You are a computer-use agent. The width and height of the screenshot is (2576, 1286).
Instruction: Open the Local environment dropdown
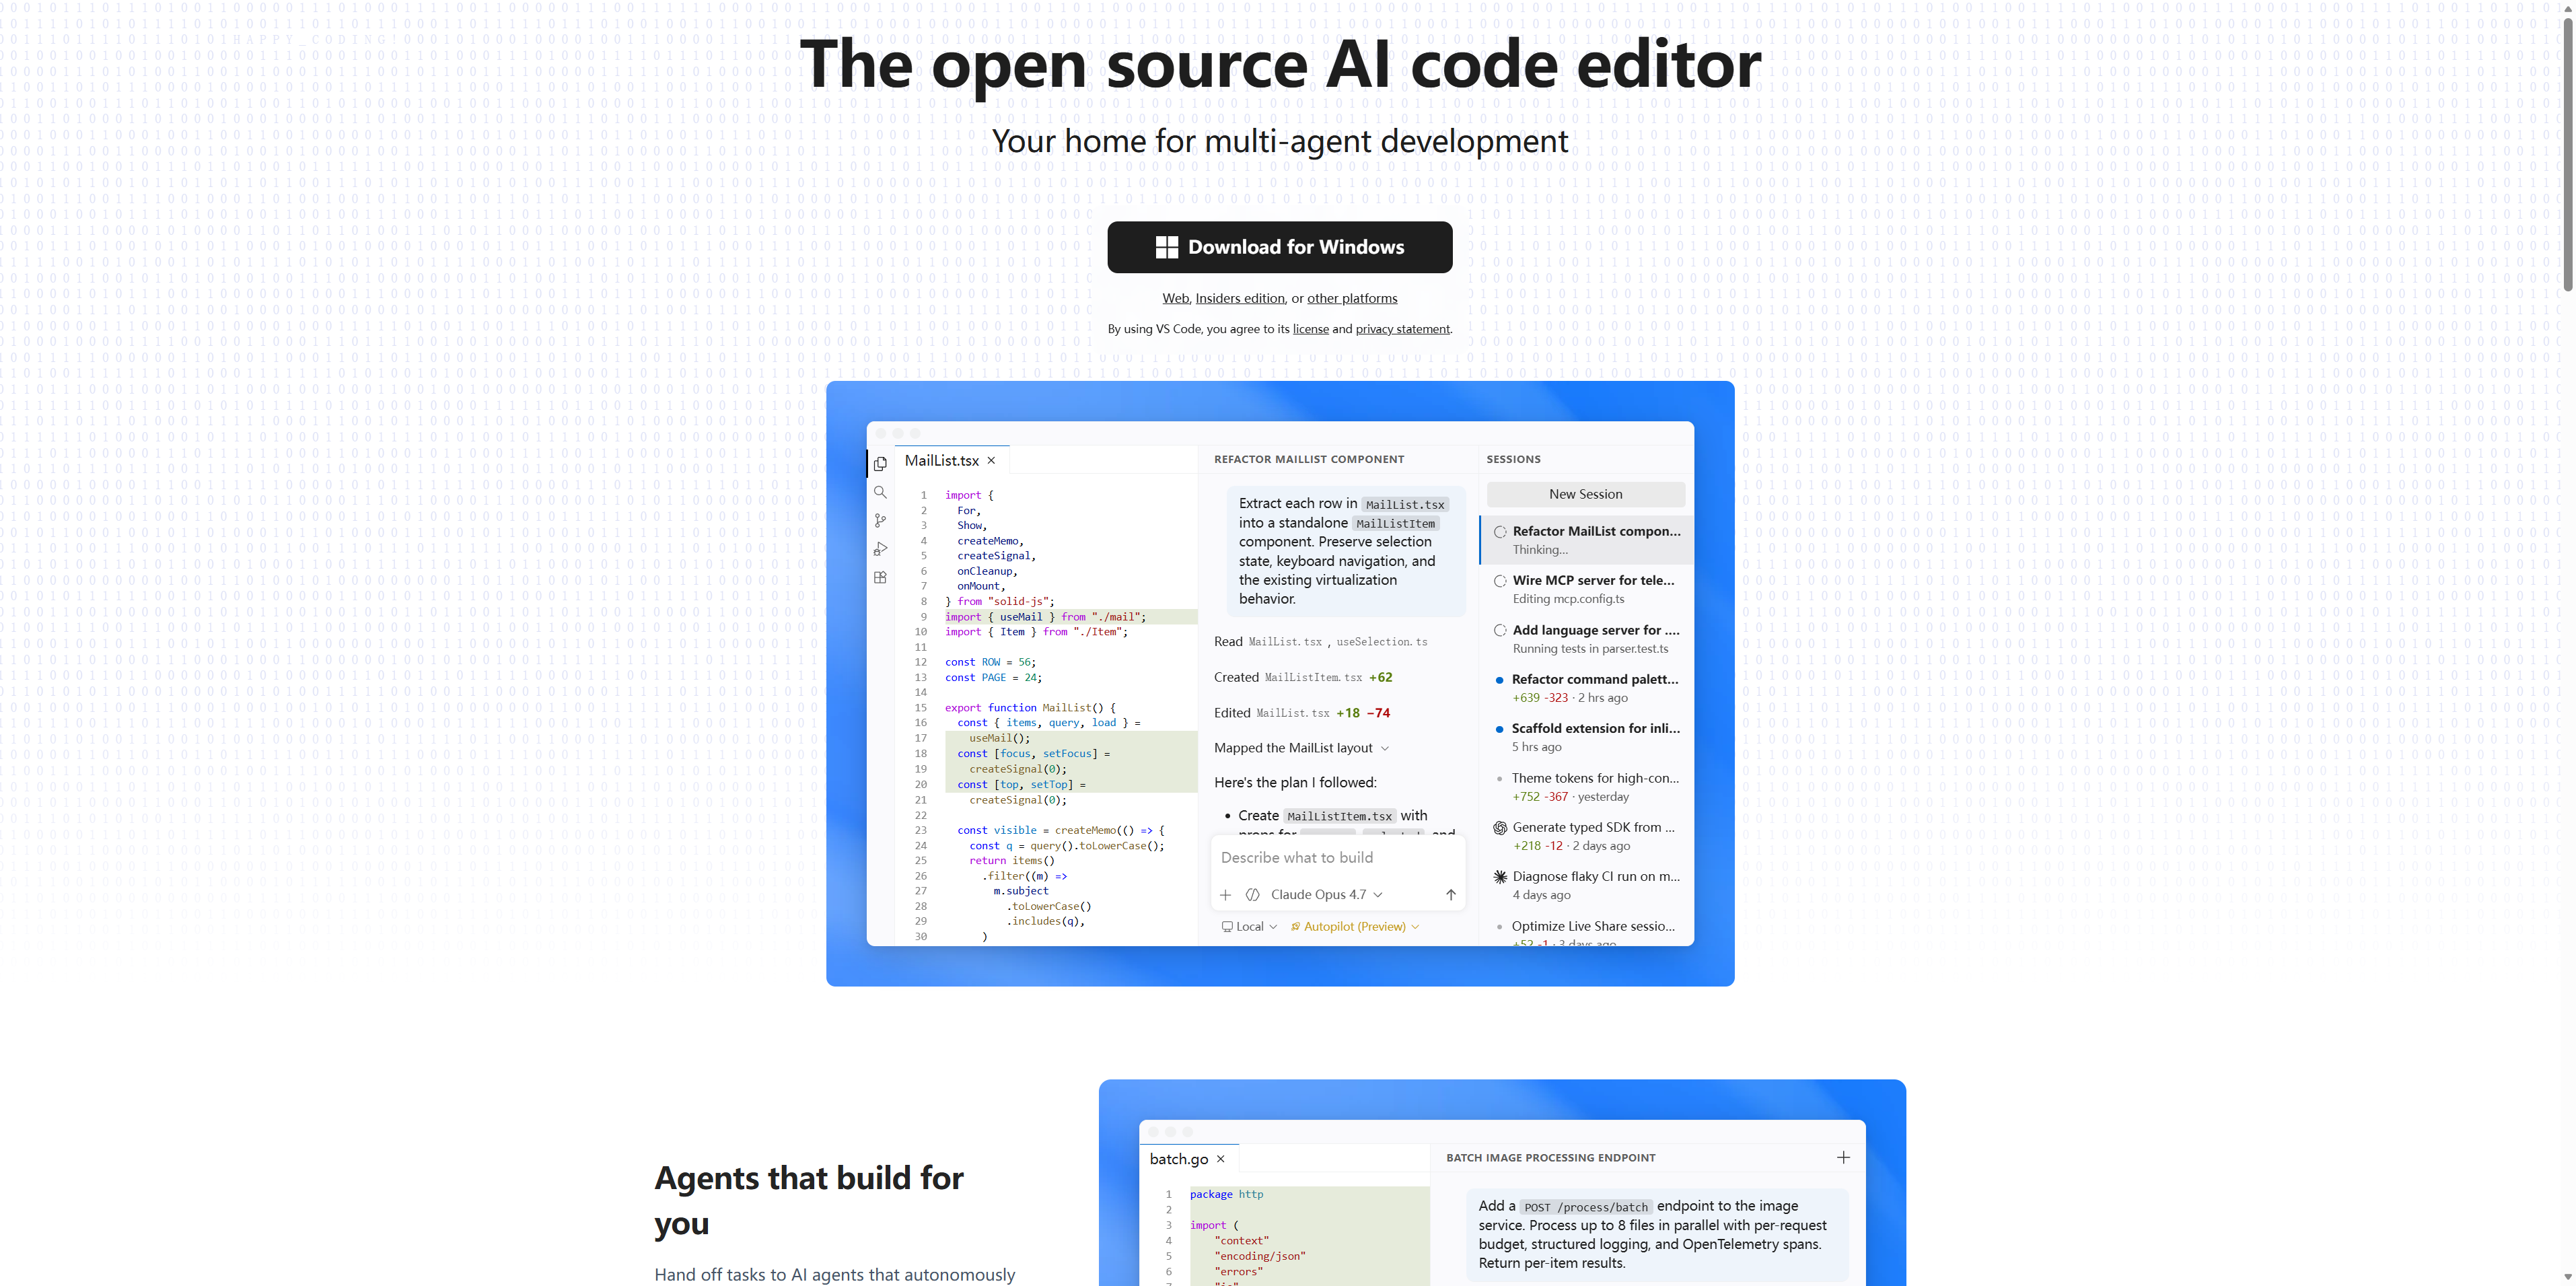pos(1249,927)
